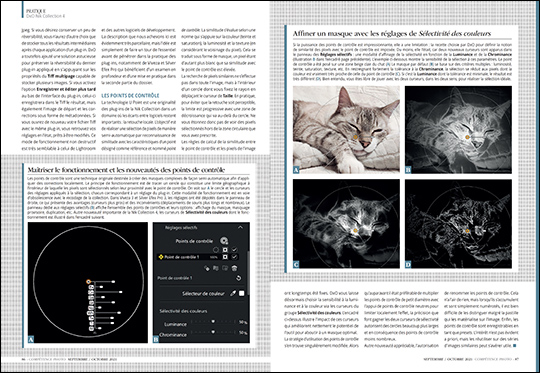Reset Point de contrôle 1 with the circular arrow
The image size is (540, 373).
[x=238, y=278]
